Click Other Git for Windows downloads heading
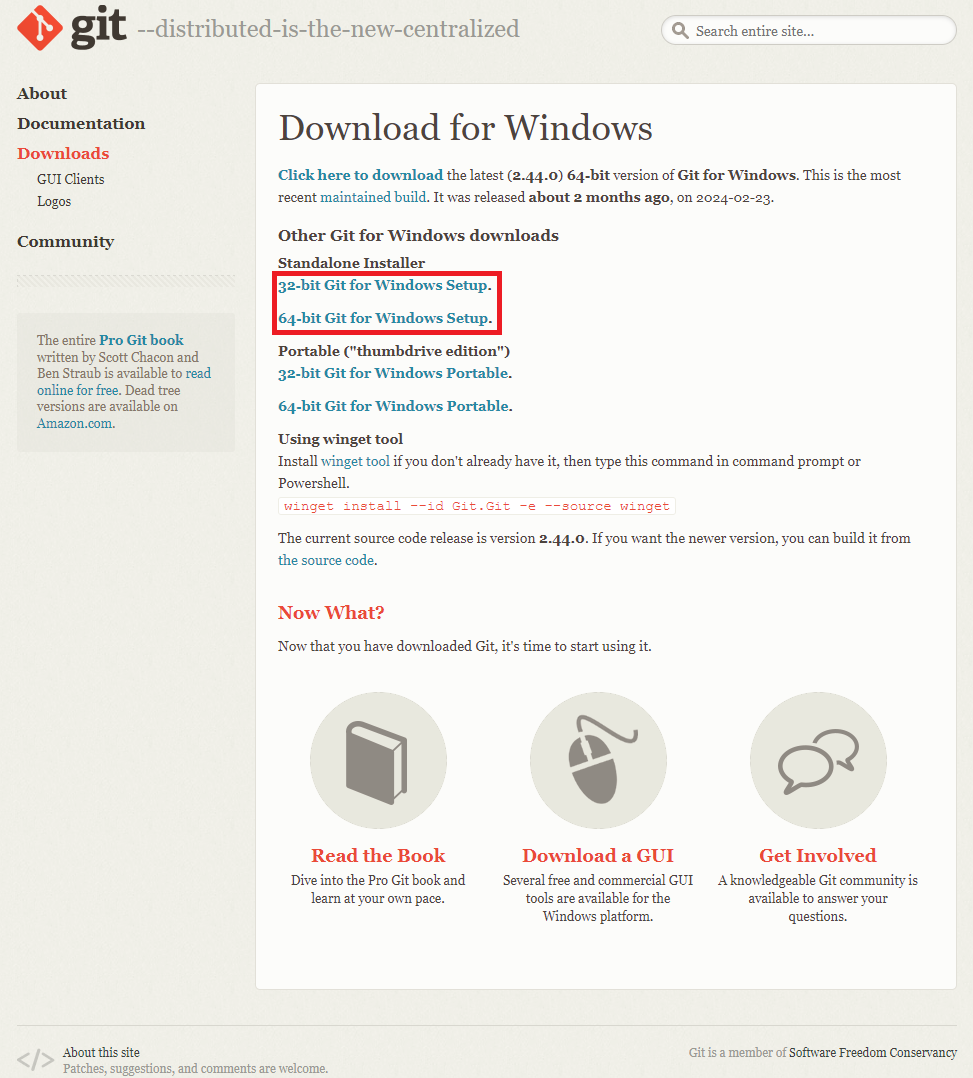 [418, 236]
